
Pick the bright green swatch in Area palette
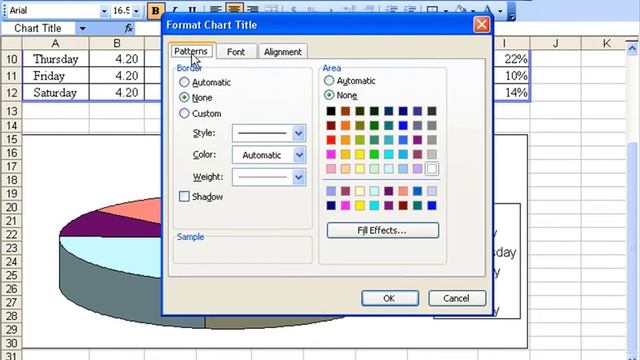click(374, 154)
